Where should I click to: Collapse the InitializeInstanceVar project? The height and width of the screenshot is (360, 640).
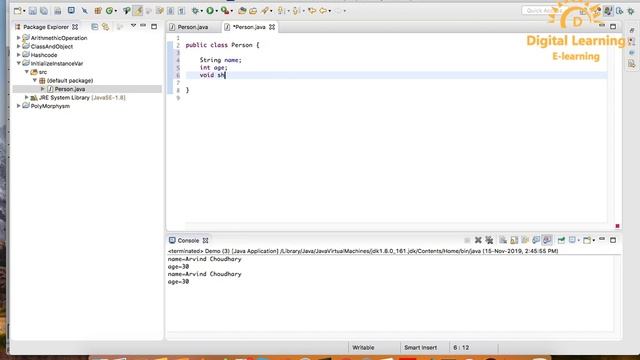tap(18, 63)
